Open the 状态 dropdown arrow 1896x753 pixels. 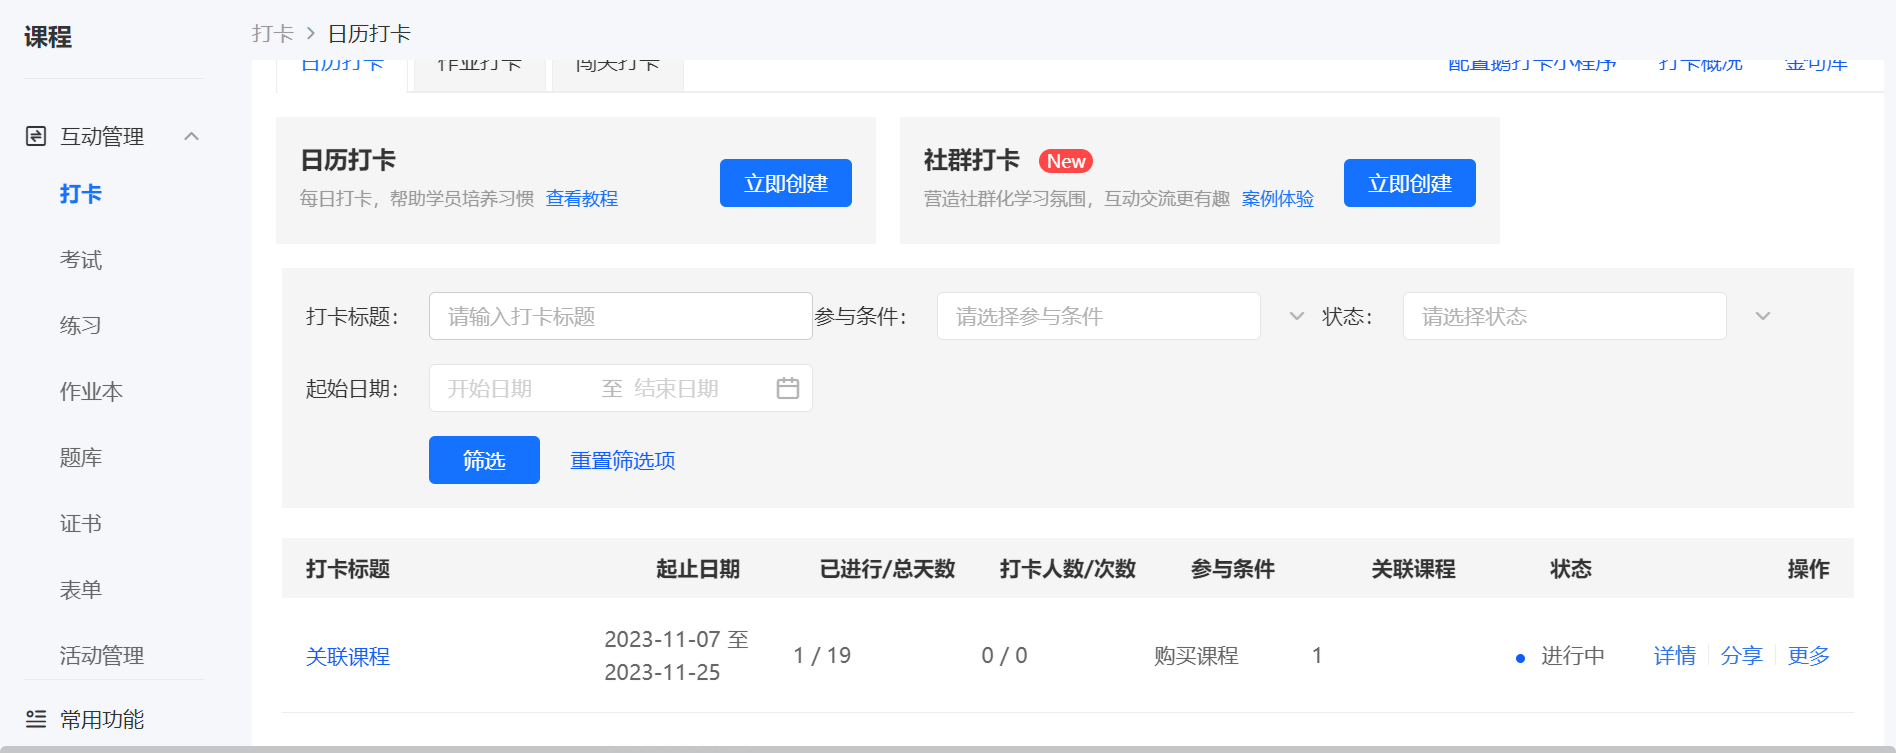click(x=1763, y=316)
